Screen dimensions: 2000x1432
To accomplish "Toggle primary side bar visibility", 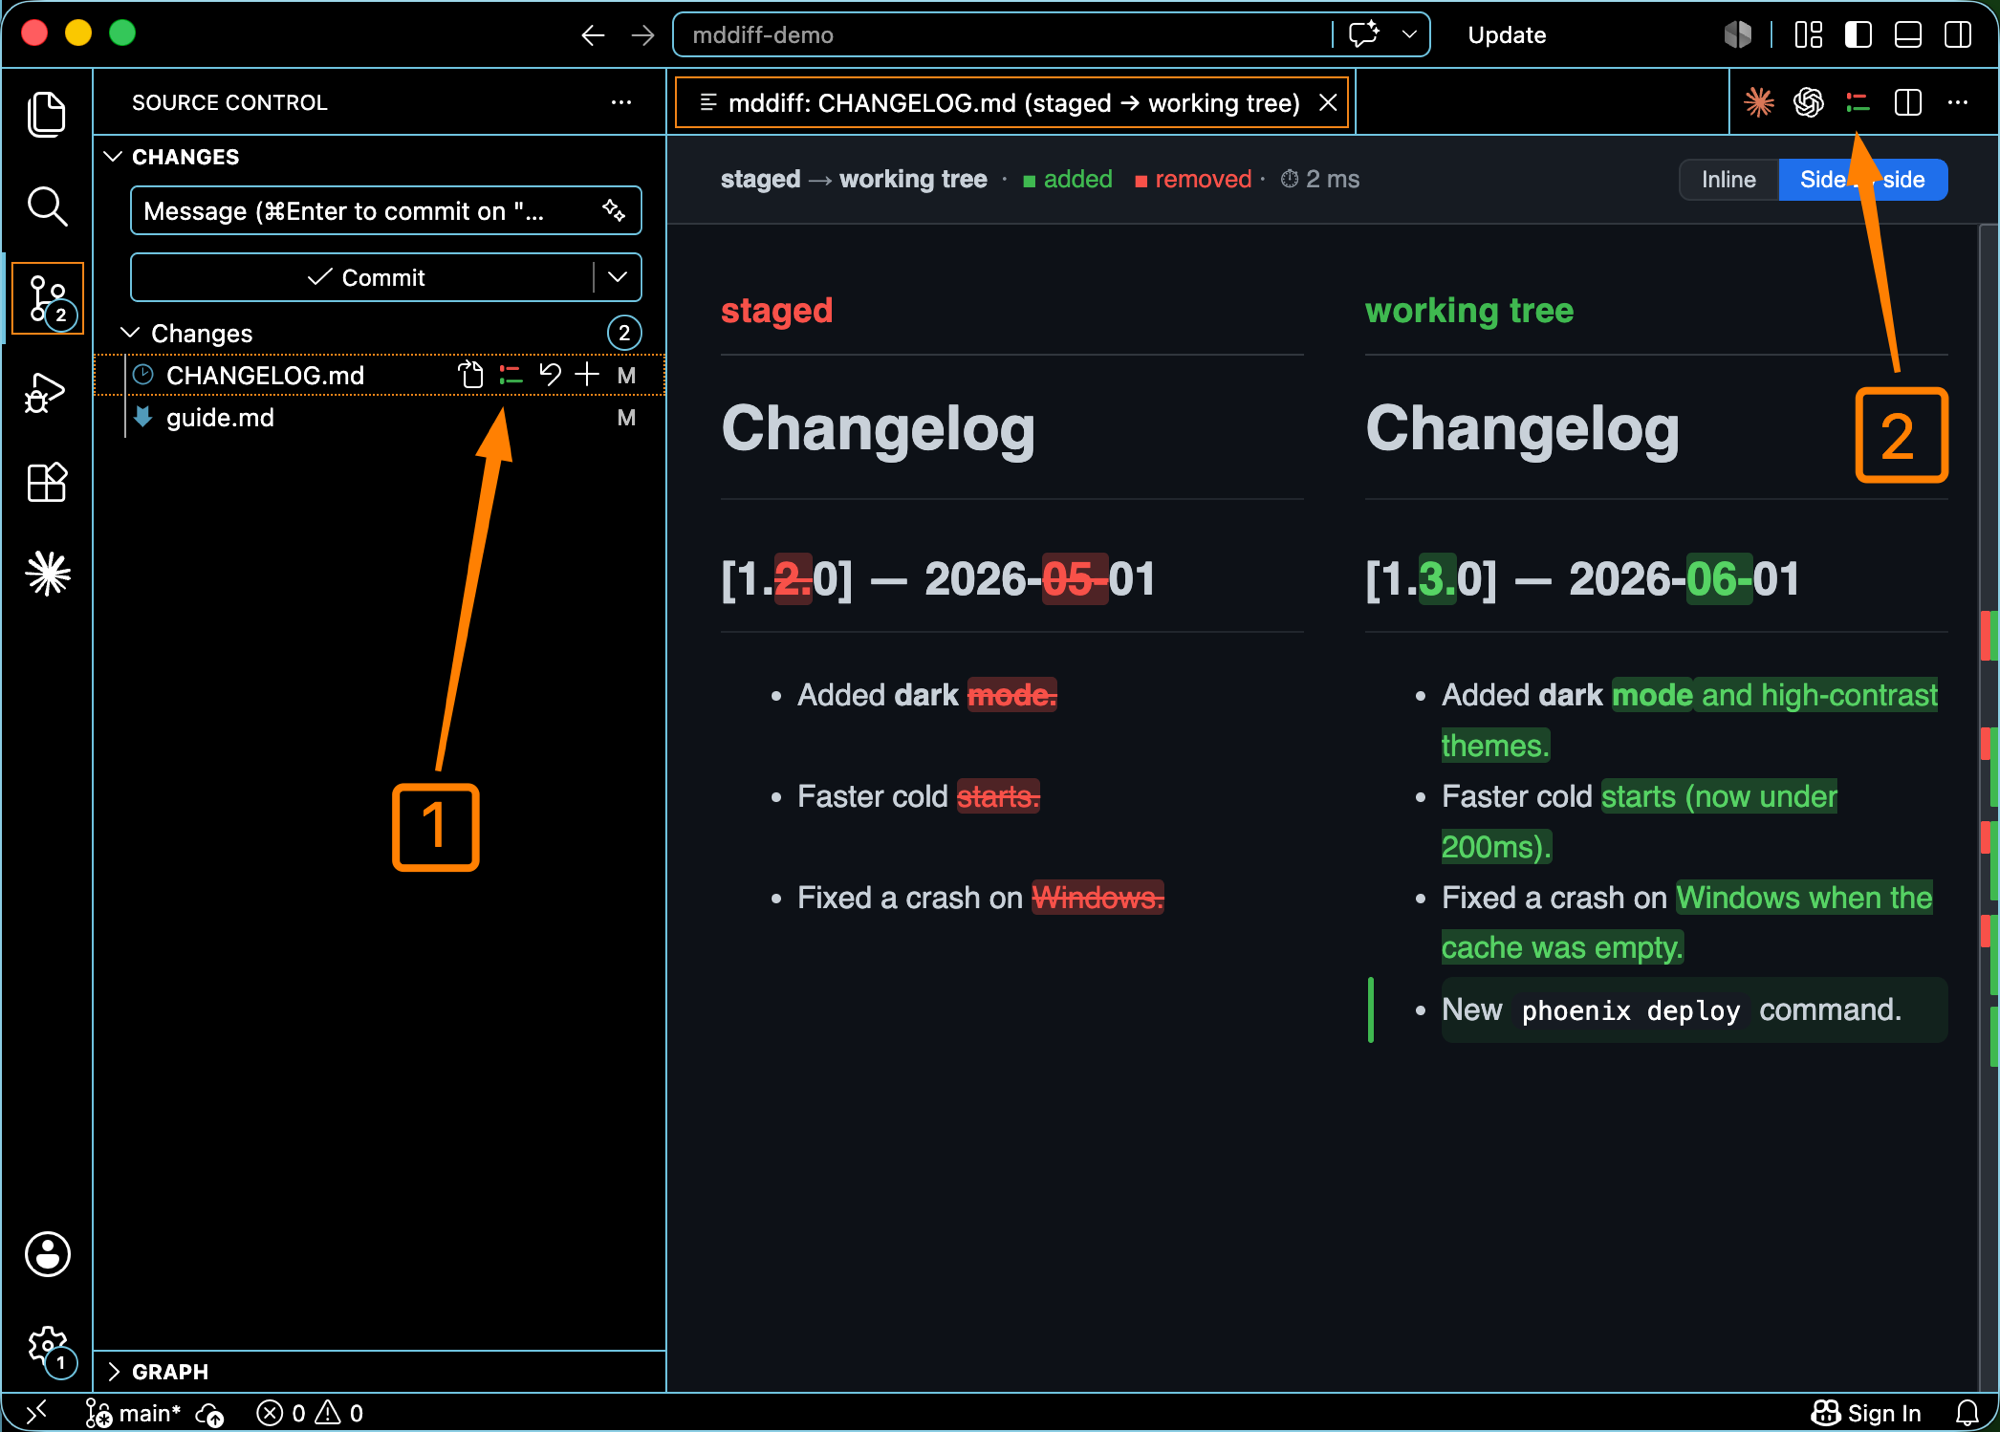I will pyautogui.click(x=1858, y=35).
